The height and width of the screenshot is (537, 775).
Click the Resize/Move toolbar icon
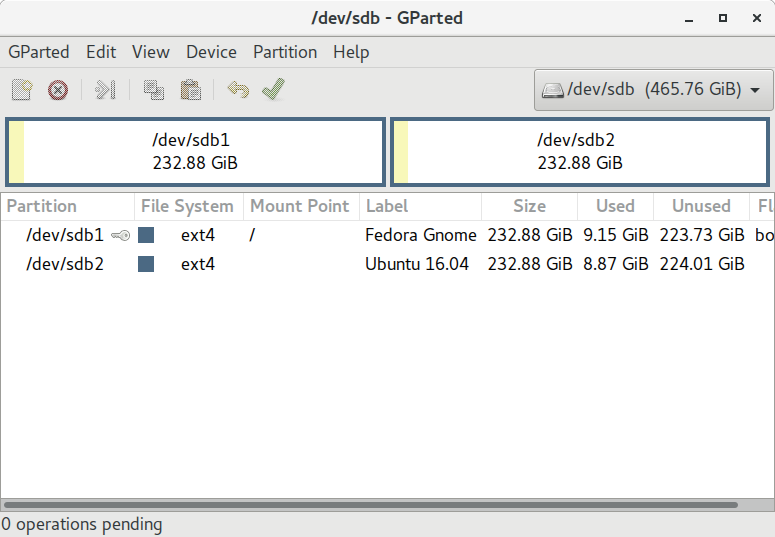pos(105,90)
